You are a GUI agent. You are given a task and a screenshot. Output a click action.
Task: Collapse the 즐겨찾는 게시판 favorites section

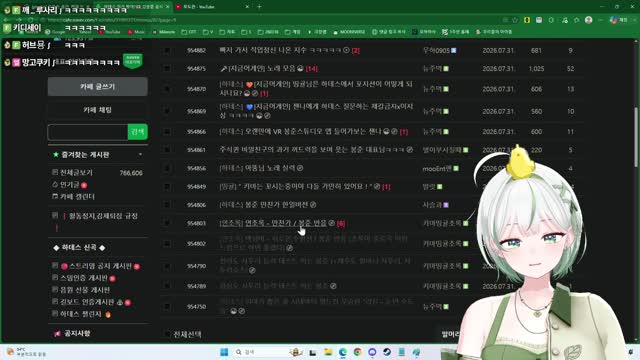(x=140, y=154)
